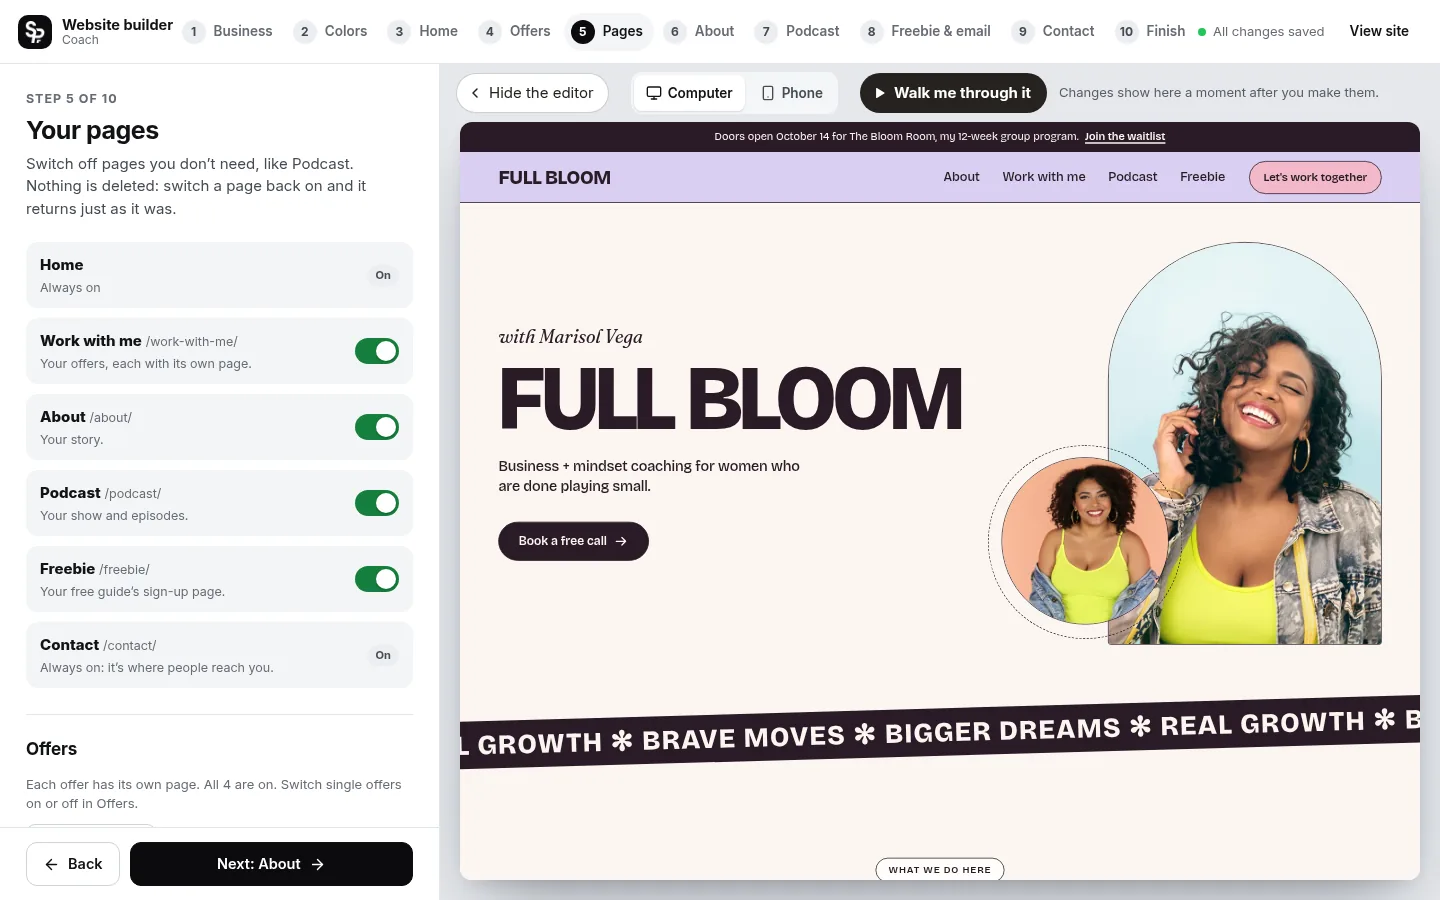Image resolution: width=1440 pixels, height=900 pixels.
Task: Click FULL BLOOM logo in preview header
Action: pyautogui.click(x=554, y=178)
